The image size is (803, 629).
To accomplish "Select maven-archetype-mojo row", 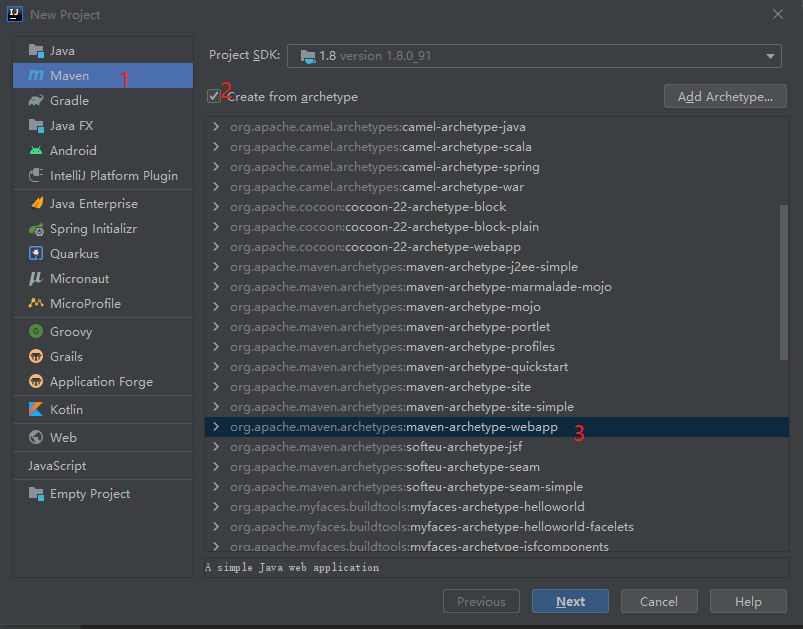I will tap(496, 306).
